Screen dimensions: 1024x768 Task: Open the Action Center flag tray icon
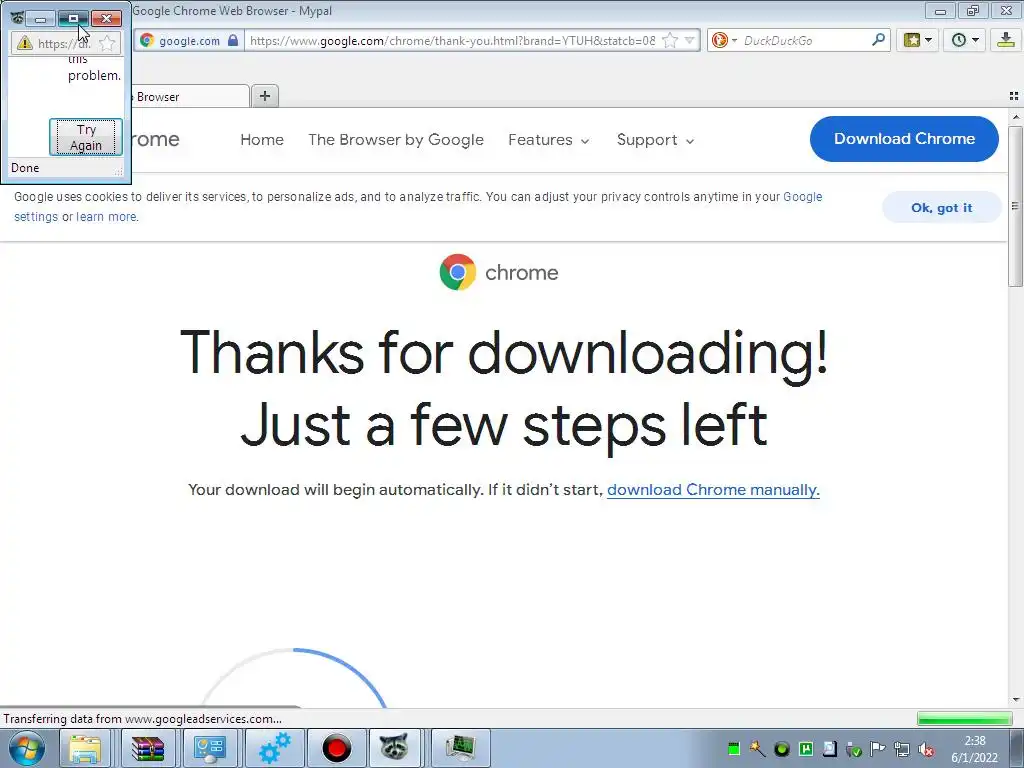tap(878, 749)
